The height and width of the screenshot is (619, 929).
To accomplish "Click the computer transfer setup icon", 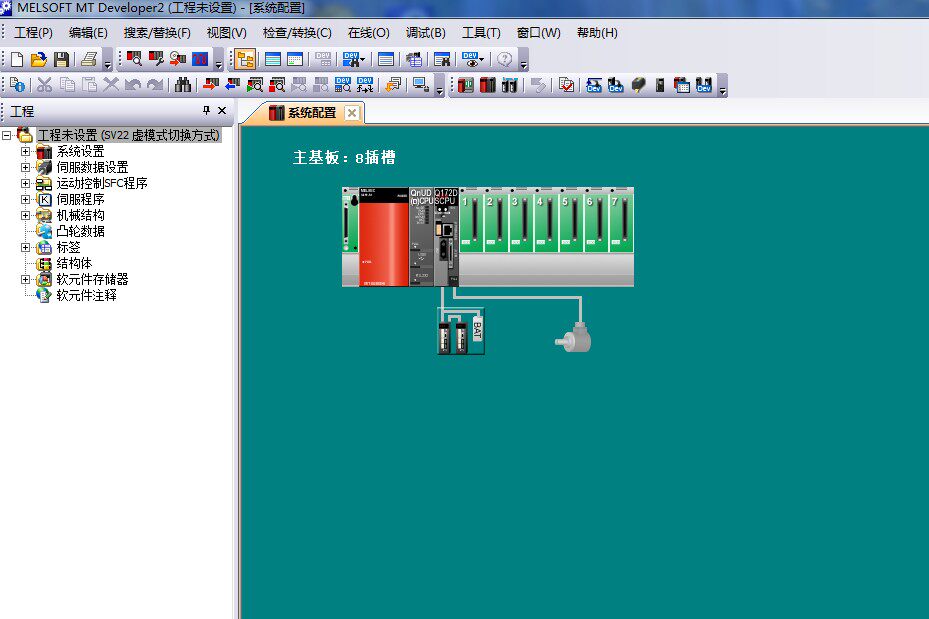I will [x=421, y=85].
